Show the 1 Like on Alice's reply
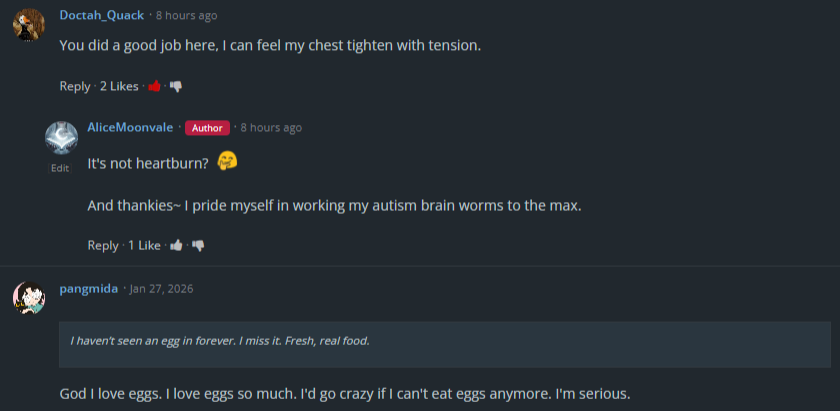The height and width of the screenshot is (411, 840). [x=144, y=245]
